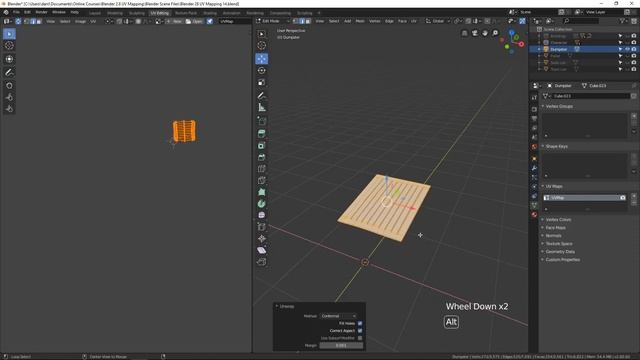Click the viewport zoom magnifier icon

tap(495, 33)
